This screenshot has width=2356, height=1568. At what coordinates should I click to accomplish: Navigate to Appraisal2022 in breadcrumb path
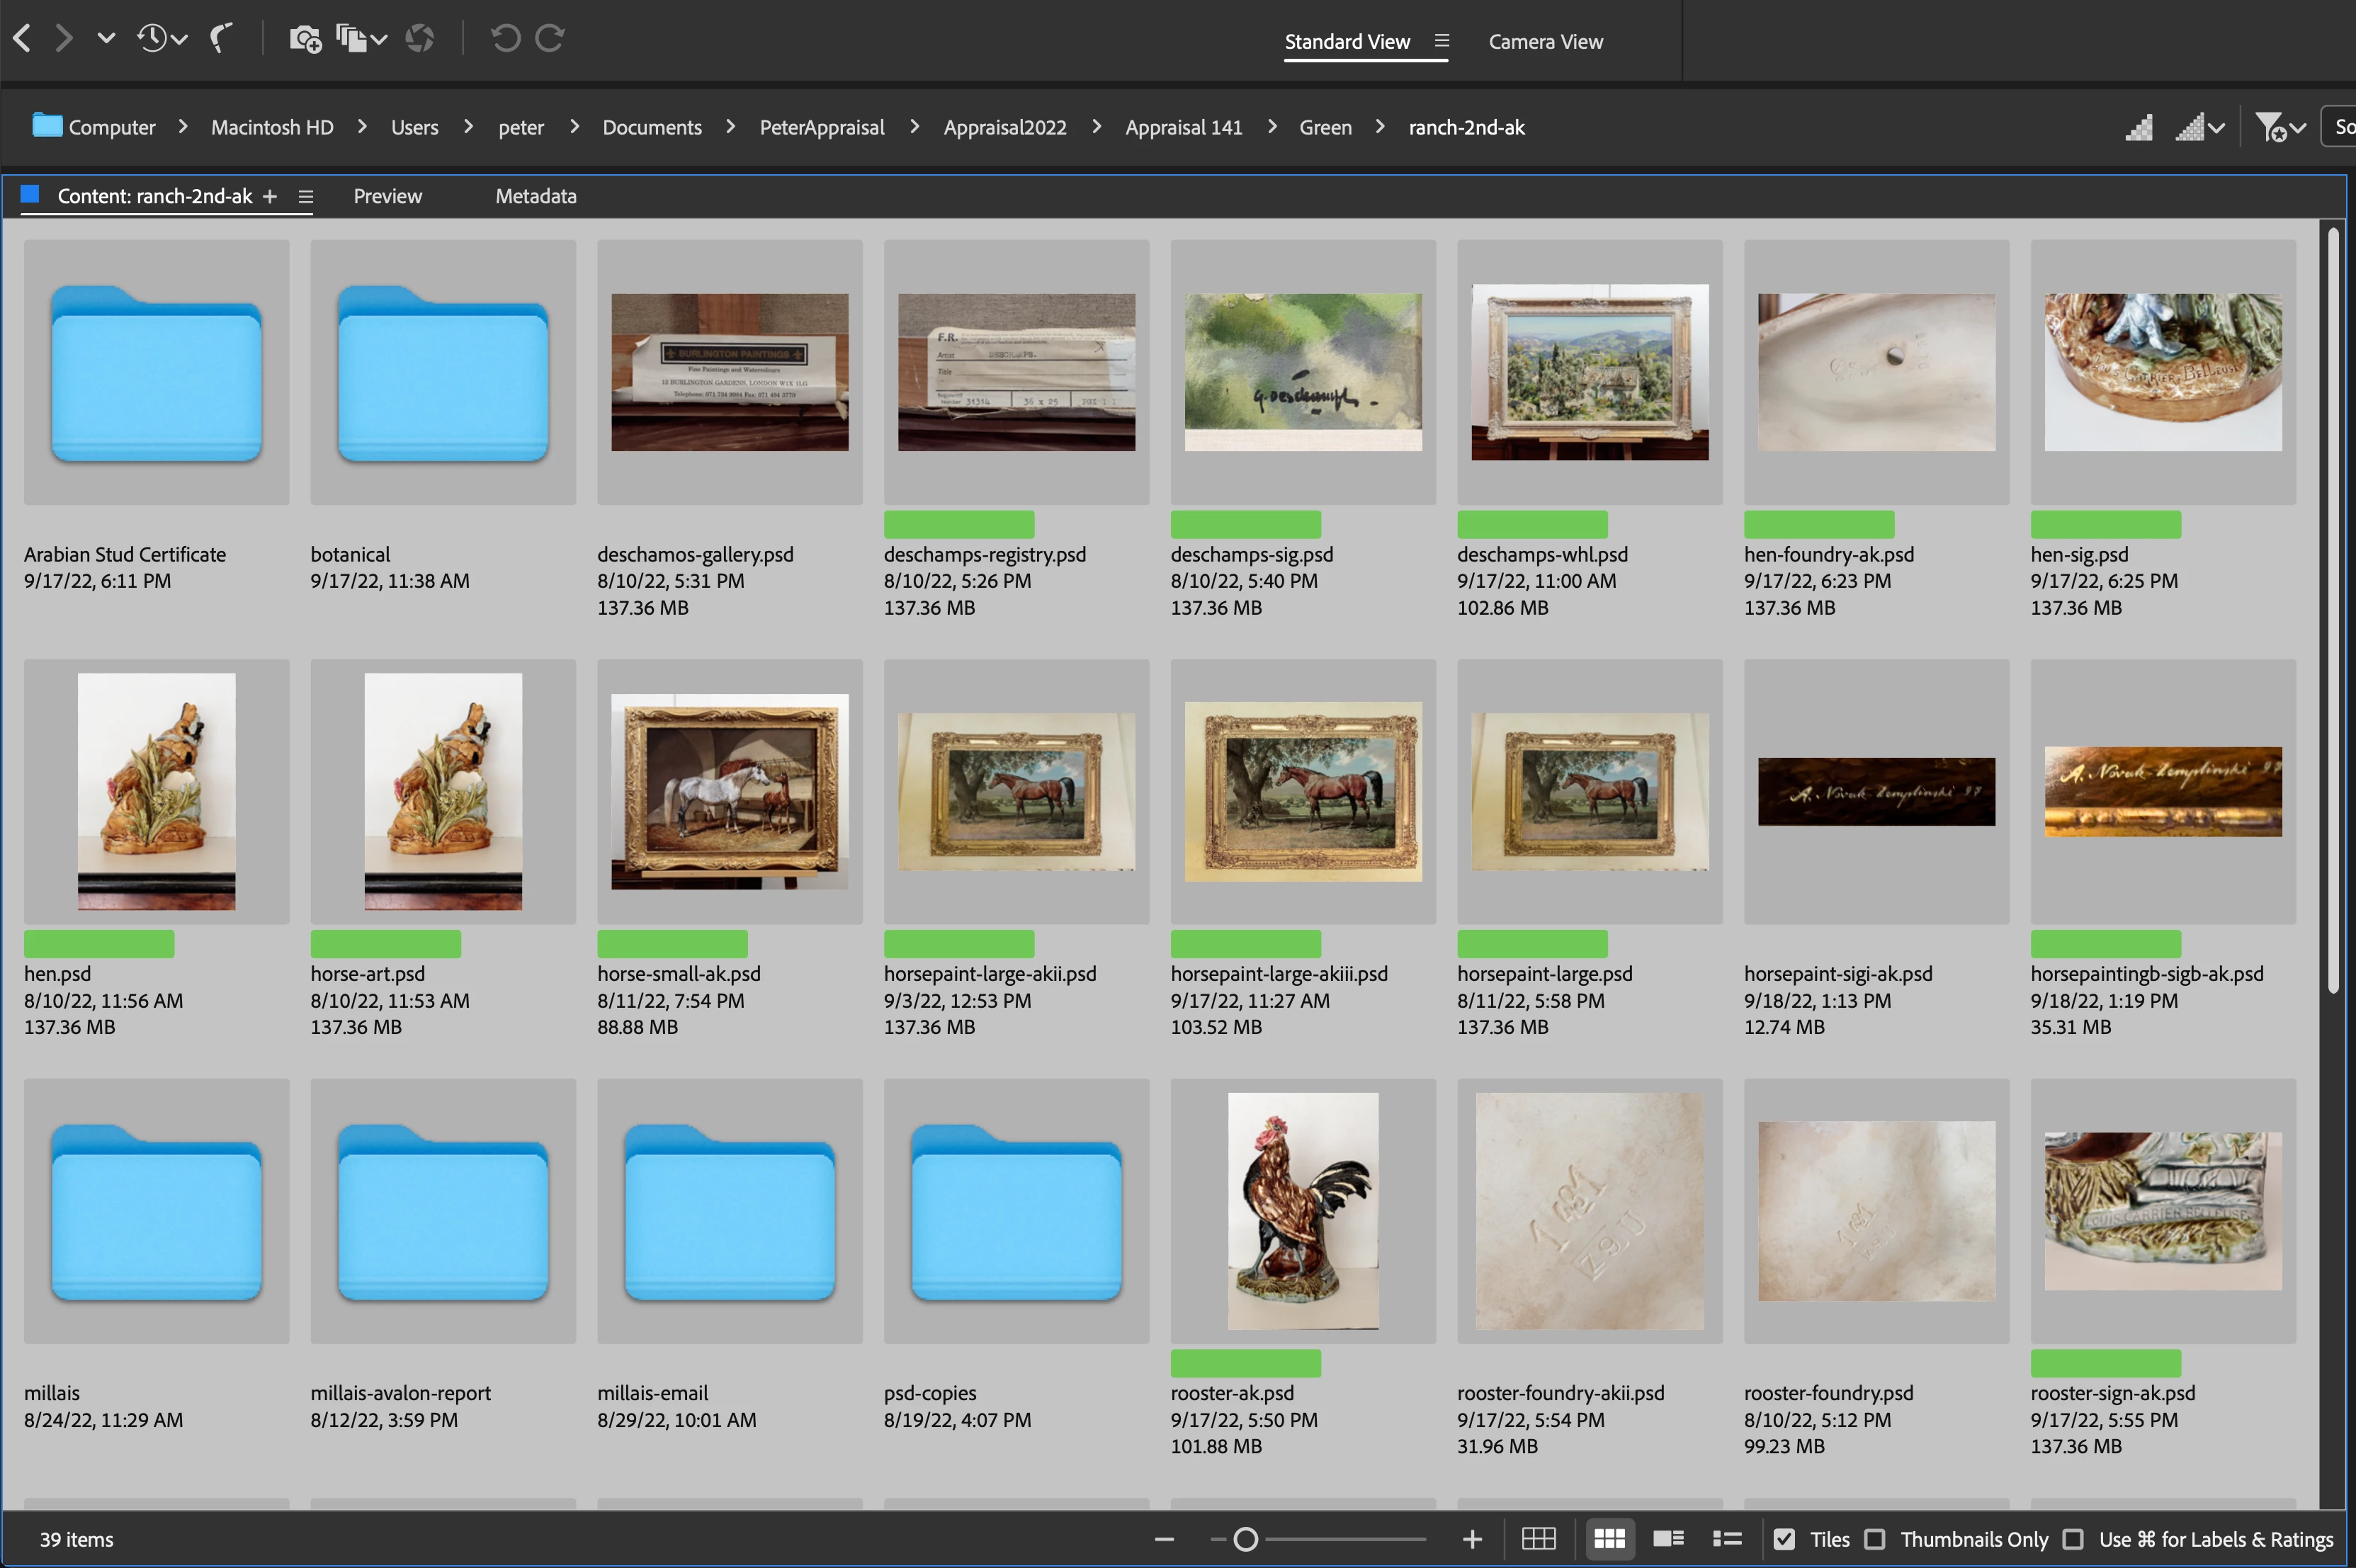(1004, 128)
